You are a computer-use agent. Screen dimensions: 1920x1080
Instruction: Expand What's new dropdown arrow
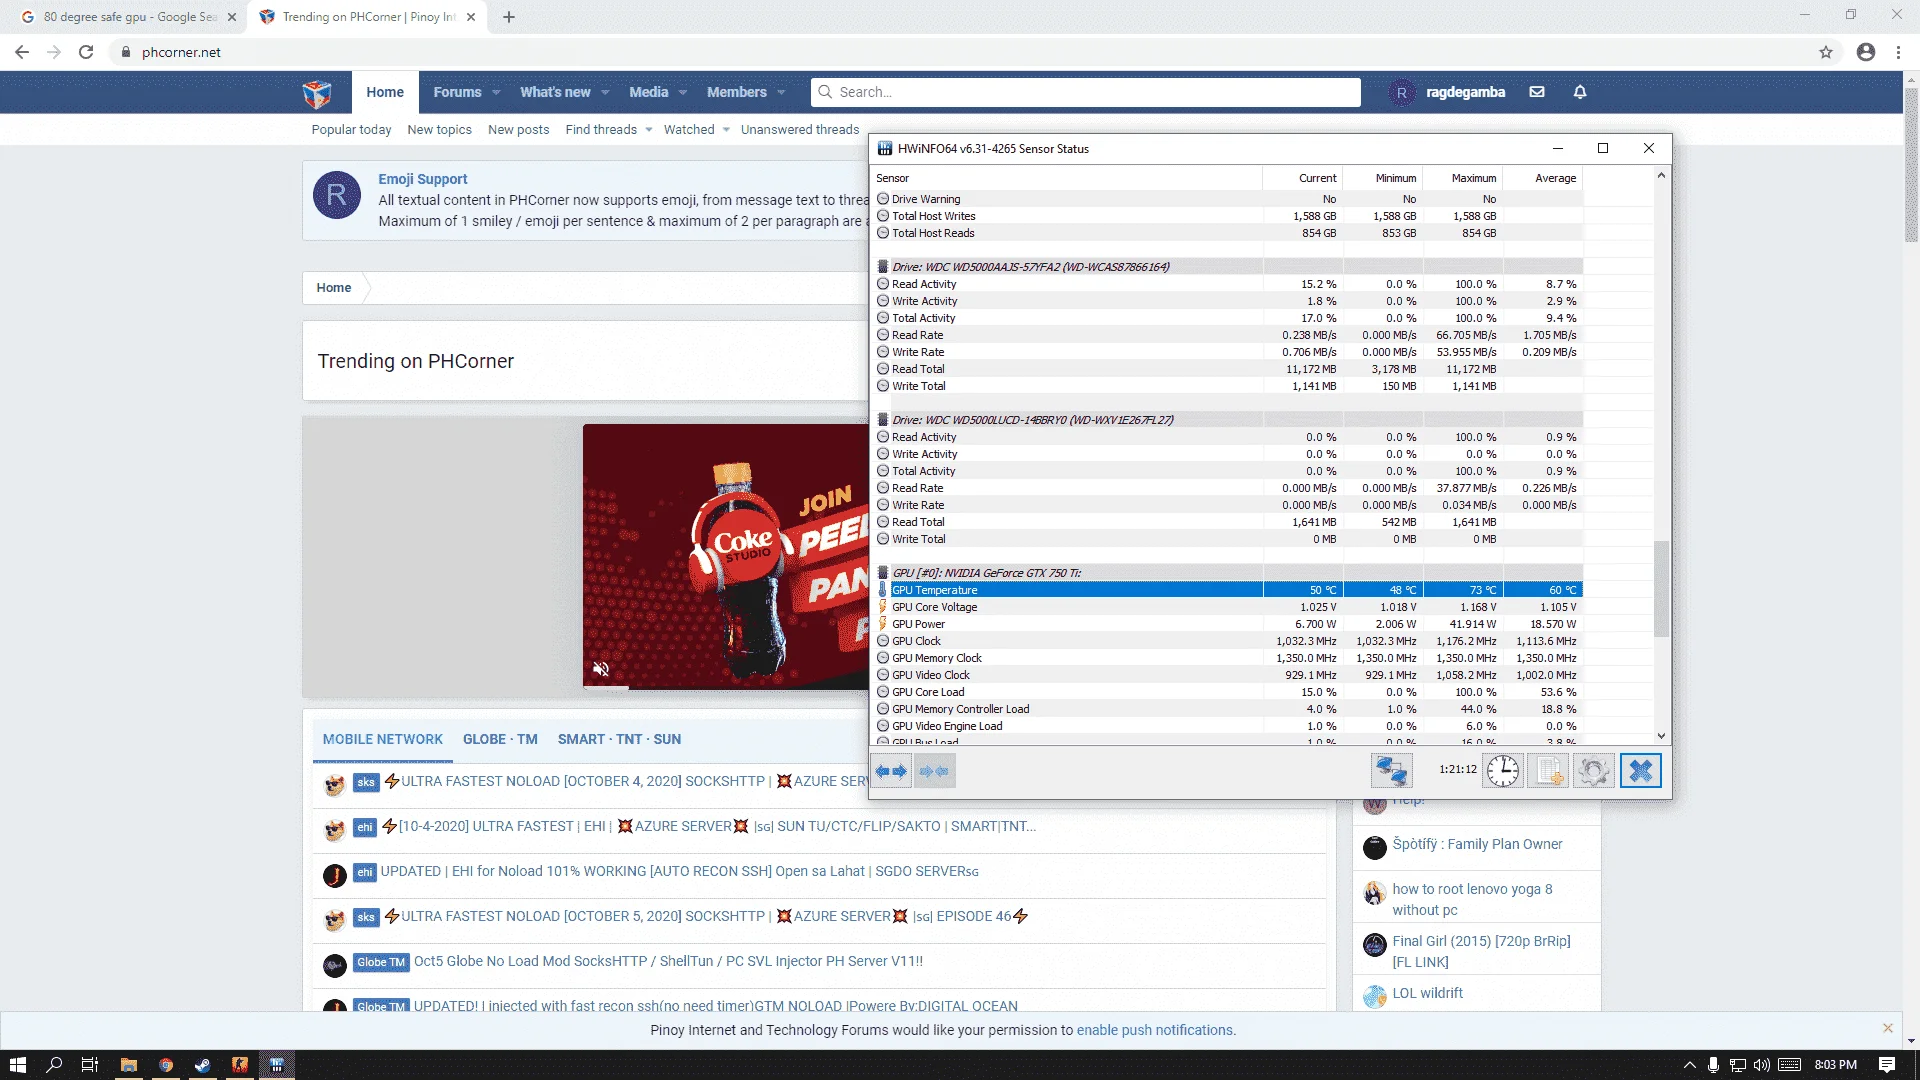coord(605,92)
